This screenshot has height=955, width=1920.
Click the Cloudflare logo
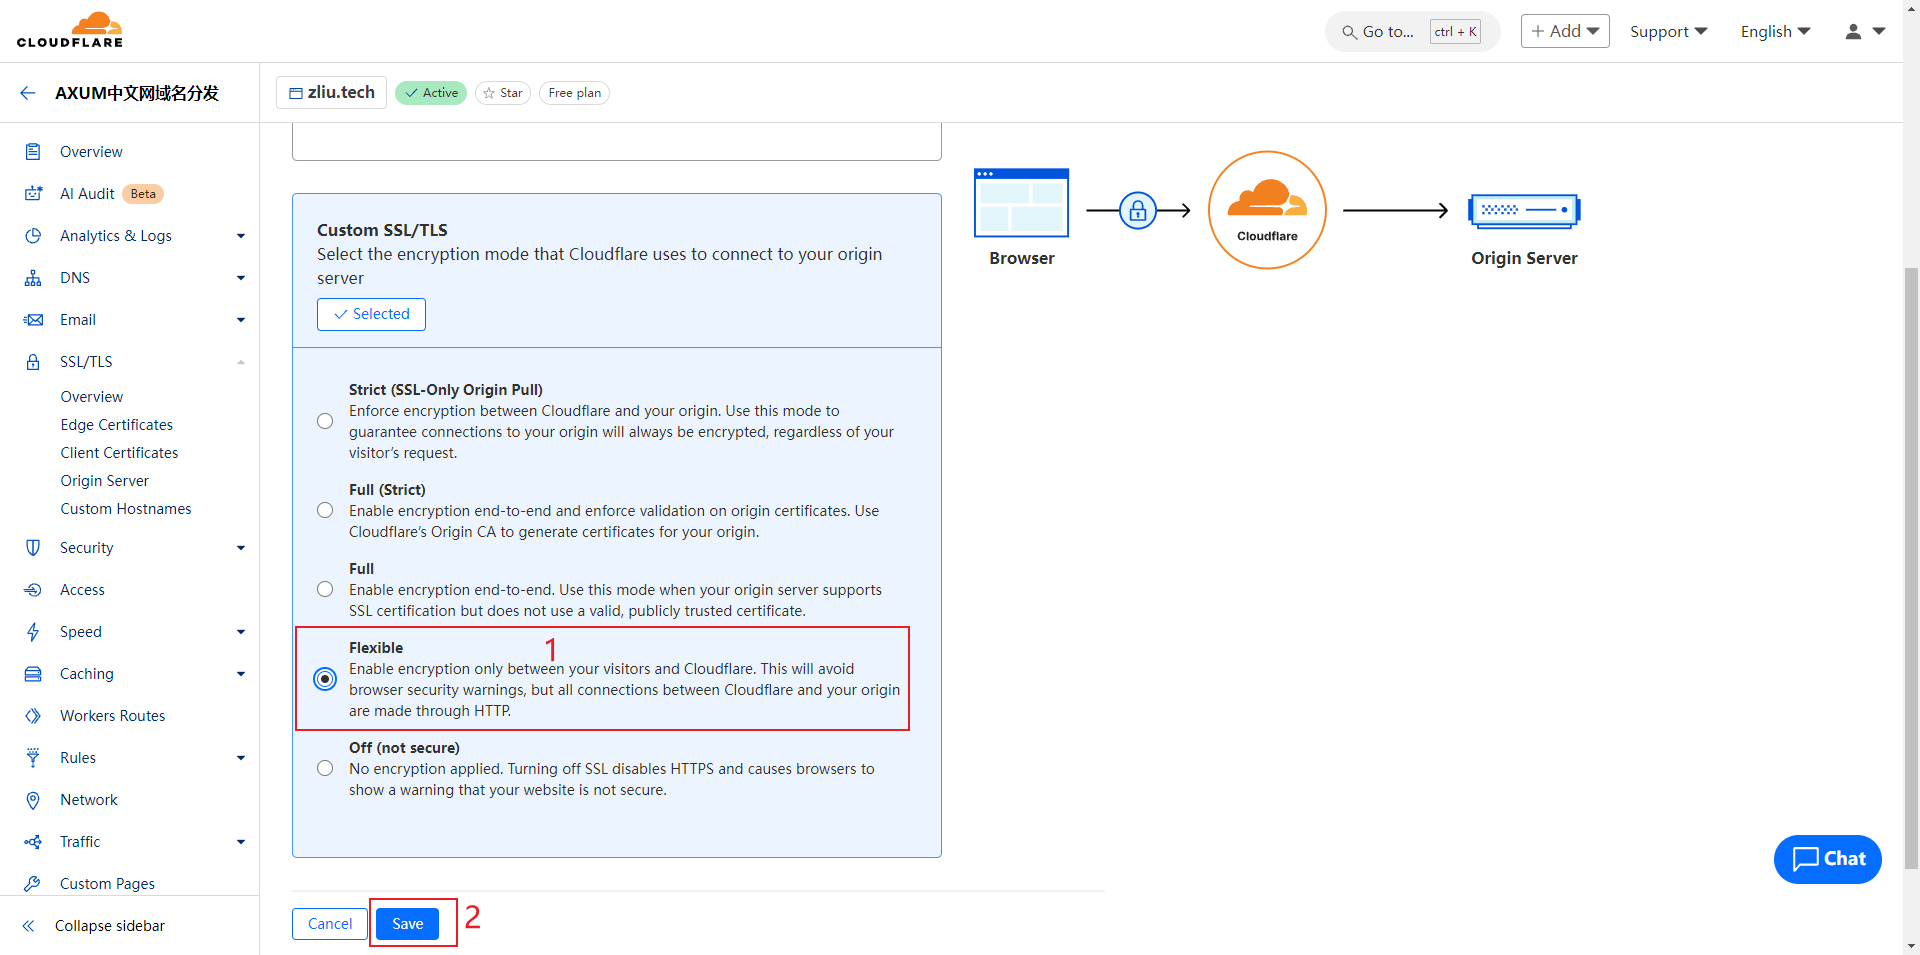pos(70,30)
